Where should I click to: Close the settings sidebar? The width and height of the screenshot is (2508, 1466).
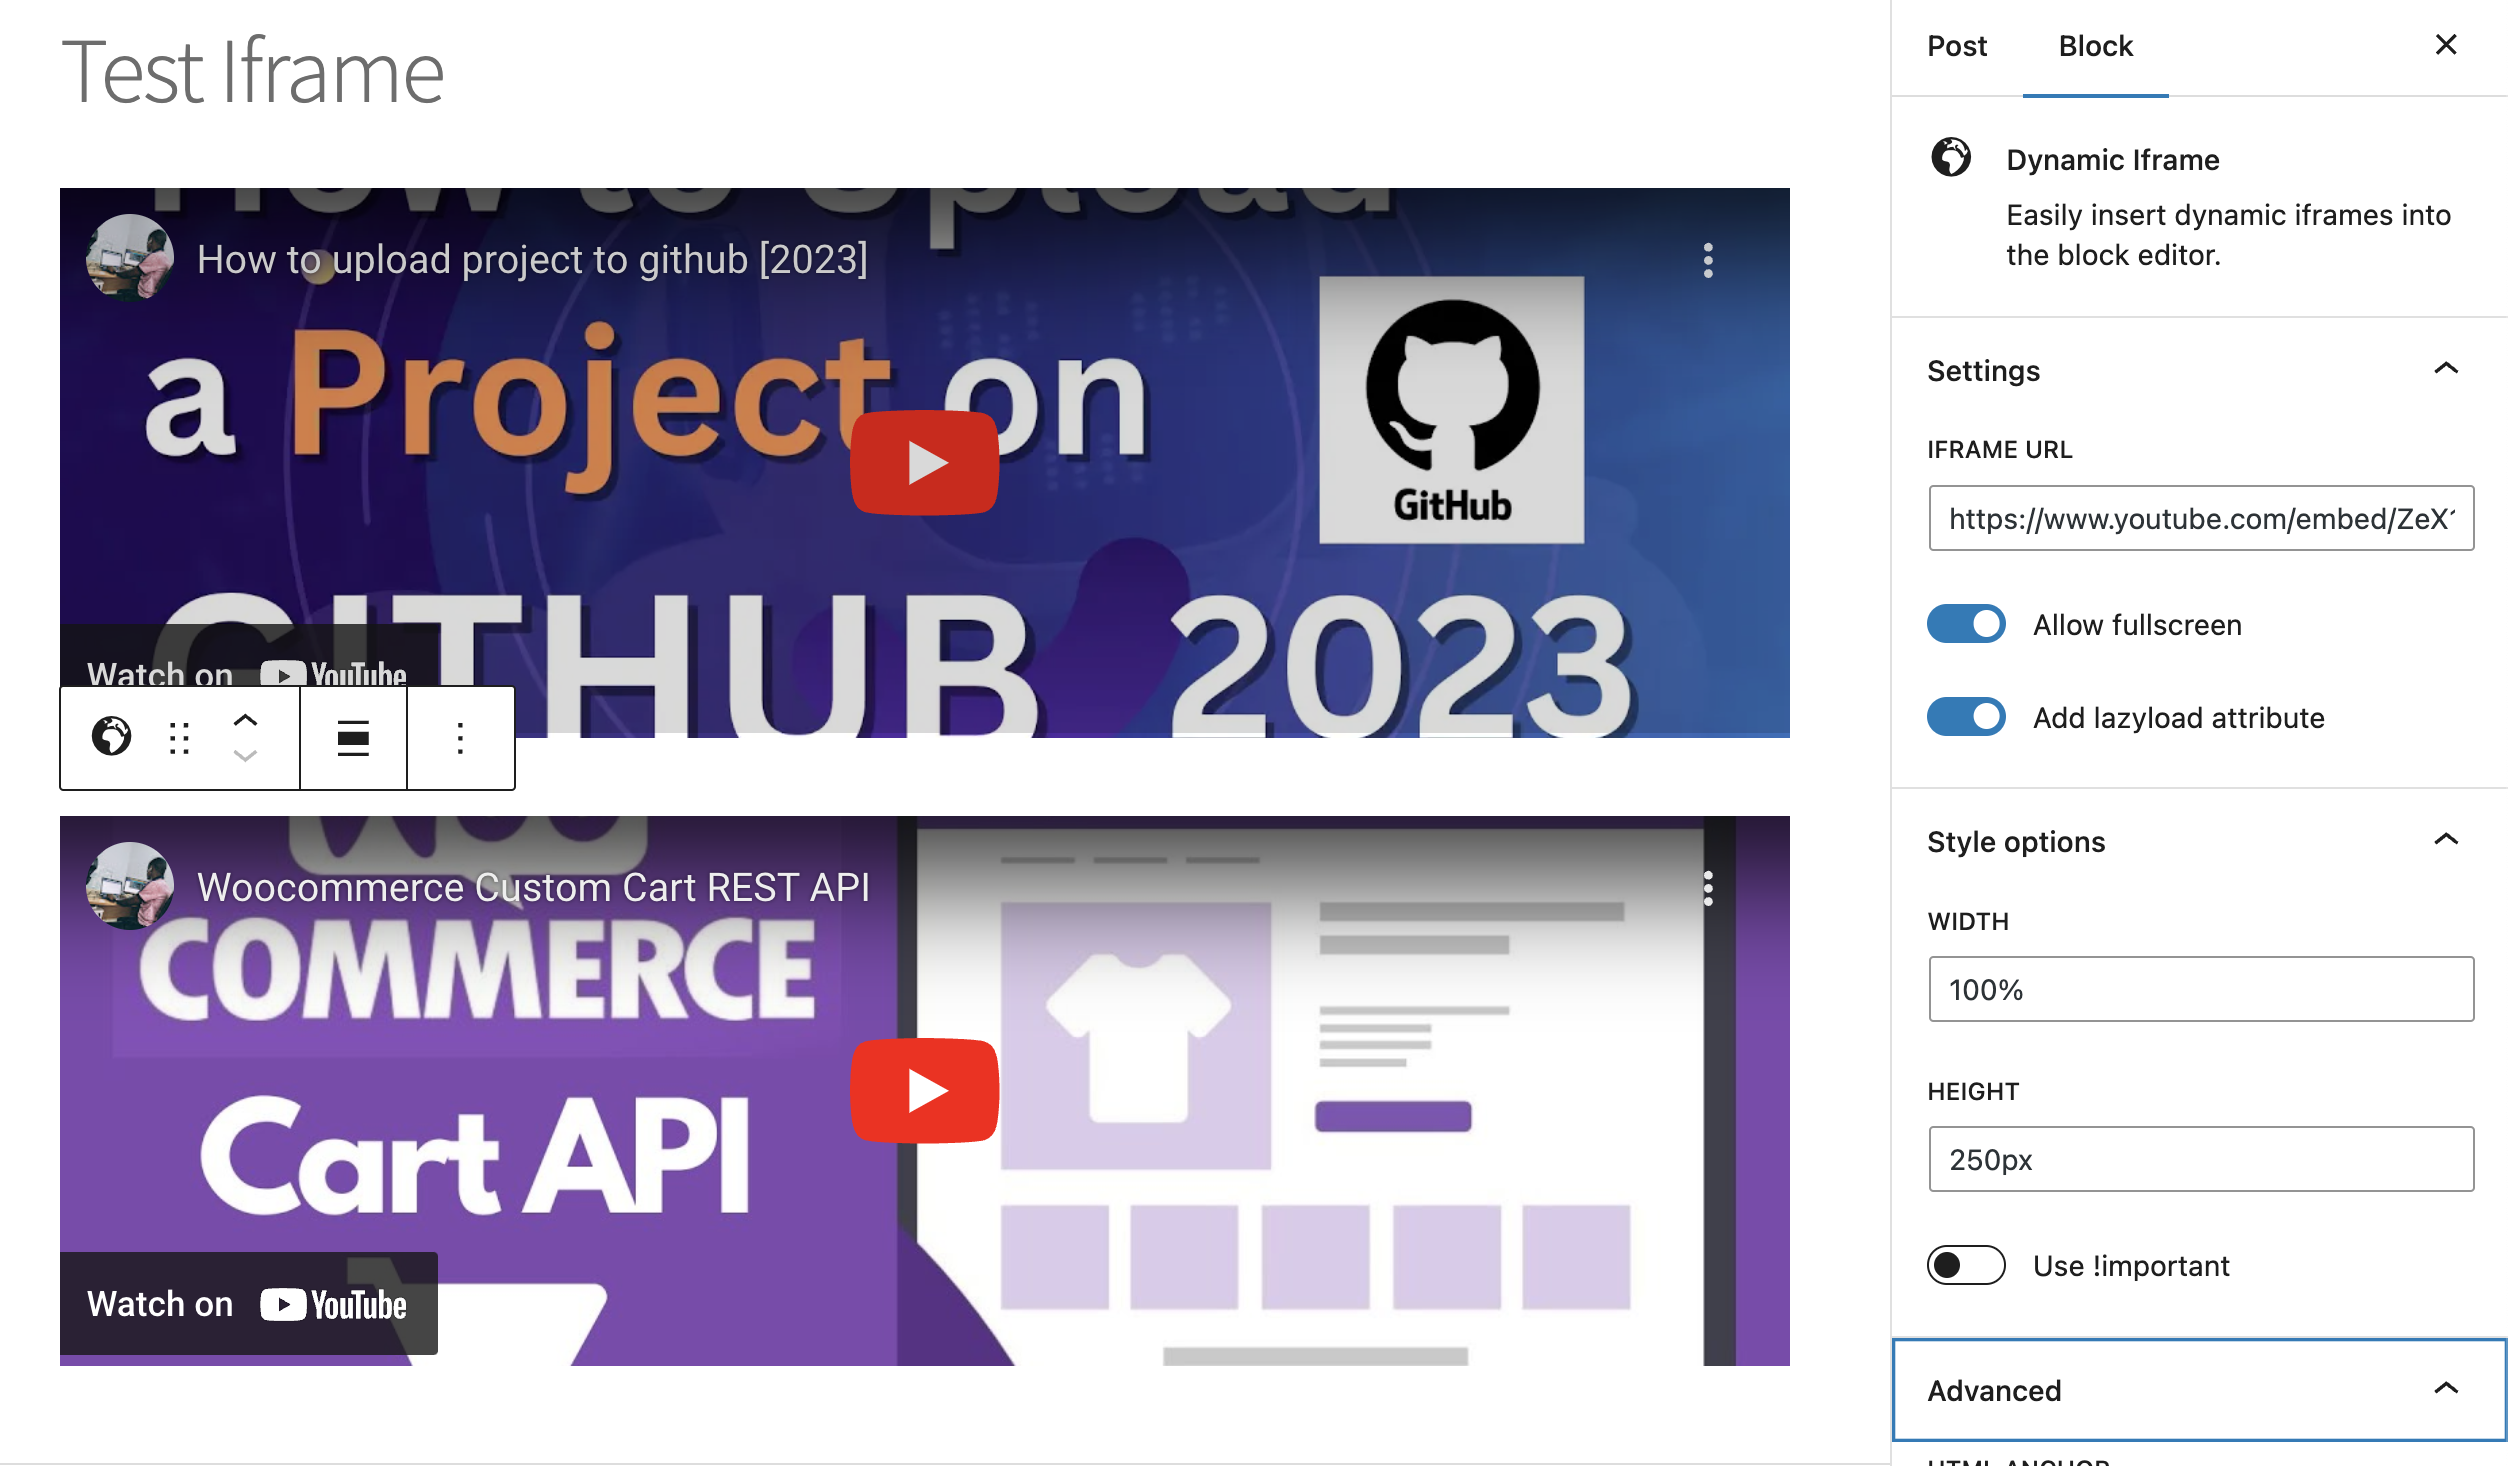tap(2446, 45)
